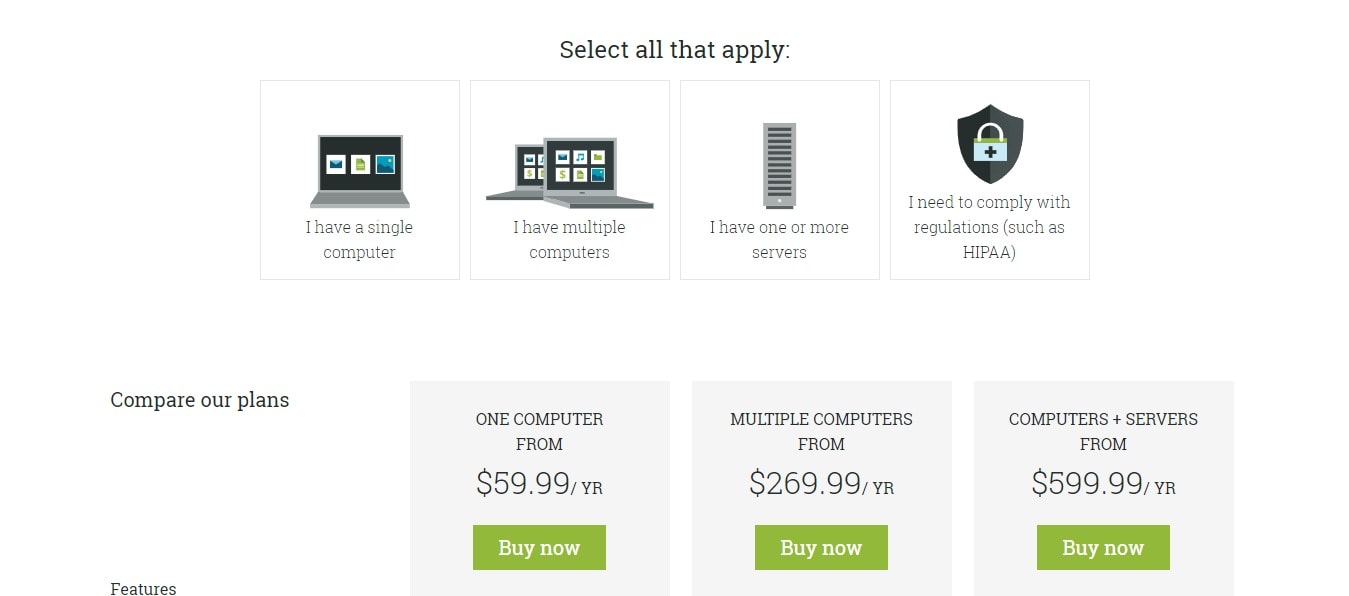
Task: Select the 'I have a single computer' card
Action: [x=360, y=180]
